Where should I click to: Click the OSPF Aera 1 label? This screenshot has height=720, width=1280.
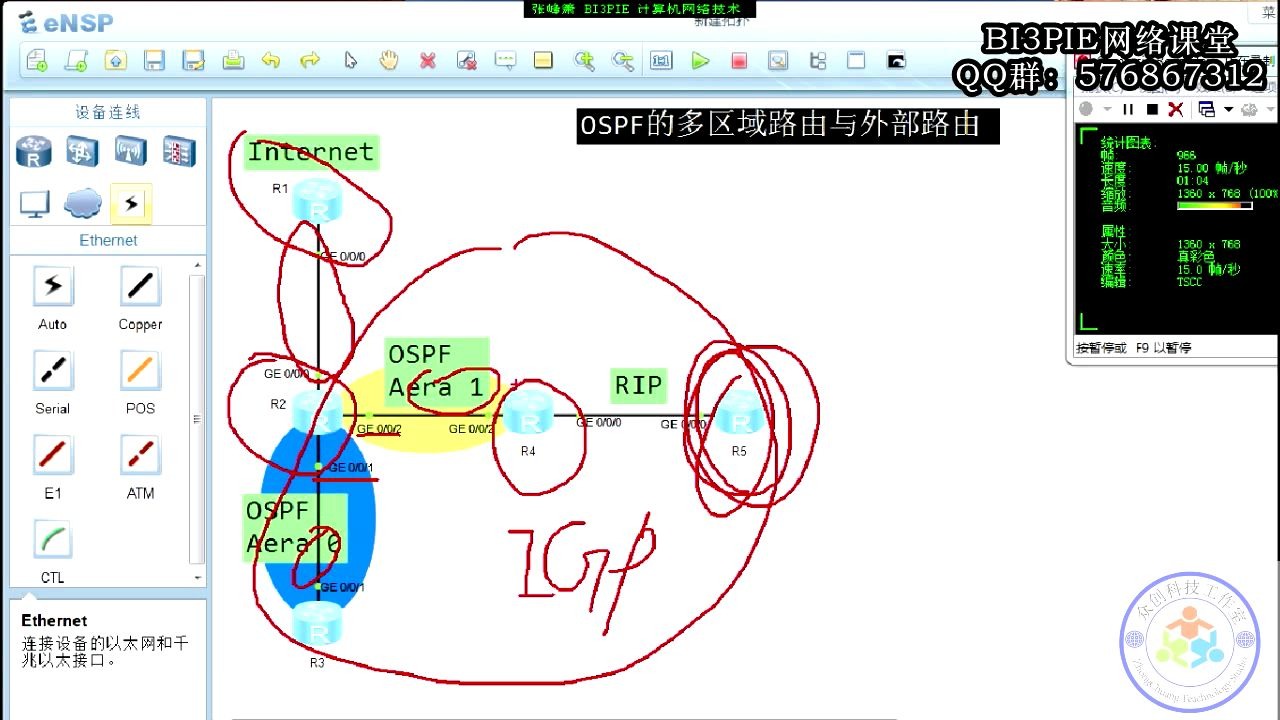pos(437,371)
